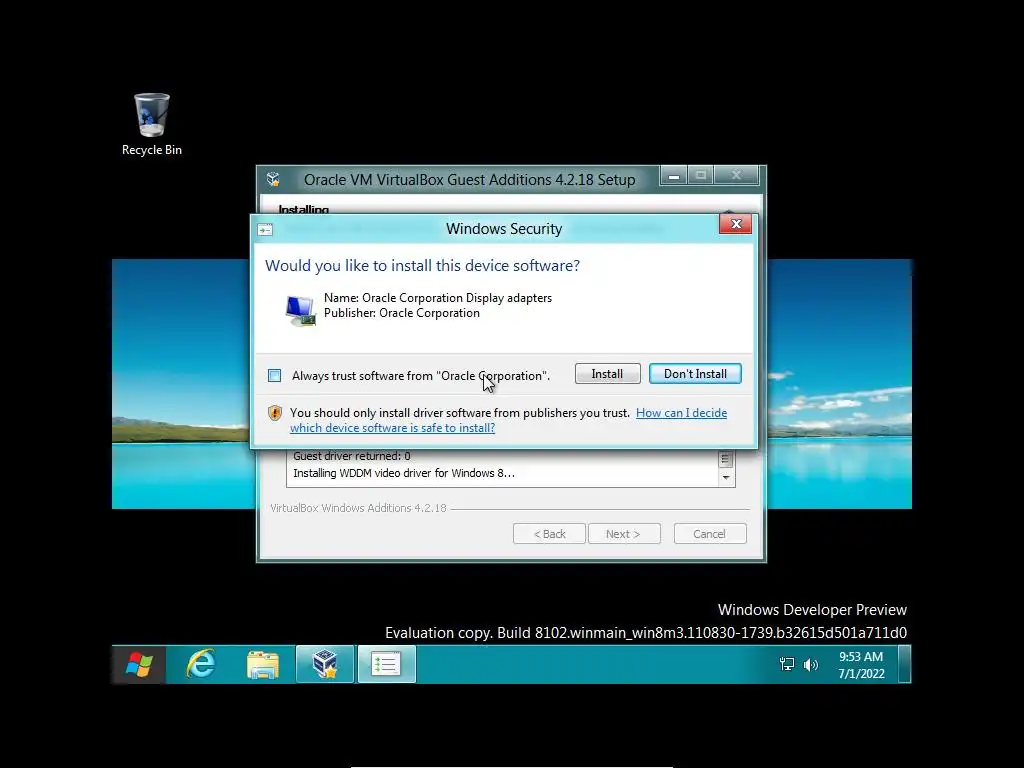Image resolution: width=1024 pixels, height=768 pixels.
Task: Open the 'How can I decide which device software is safe to install?' link
Action: pos(508,420)
